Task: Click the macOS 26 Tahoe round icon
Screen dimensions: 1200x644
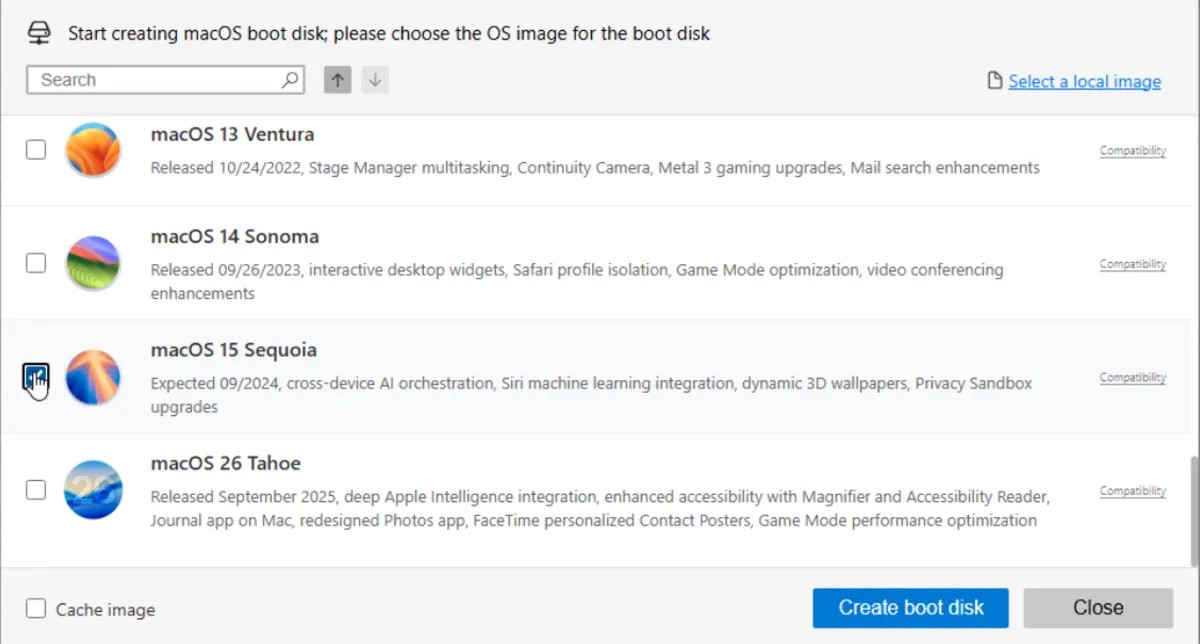Action: (93, 490)
